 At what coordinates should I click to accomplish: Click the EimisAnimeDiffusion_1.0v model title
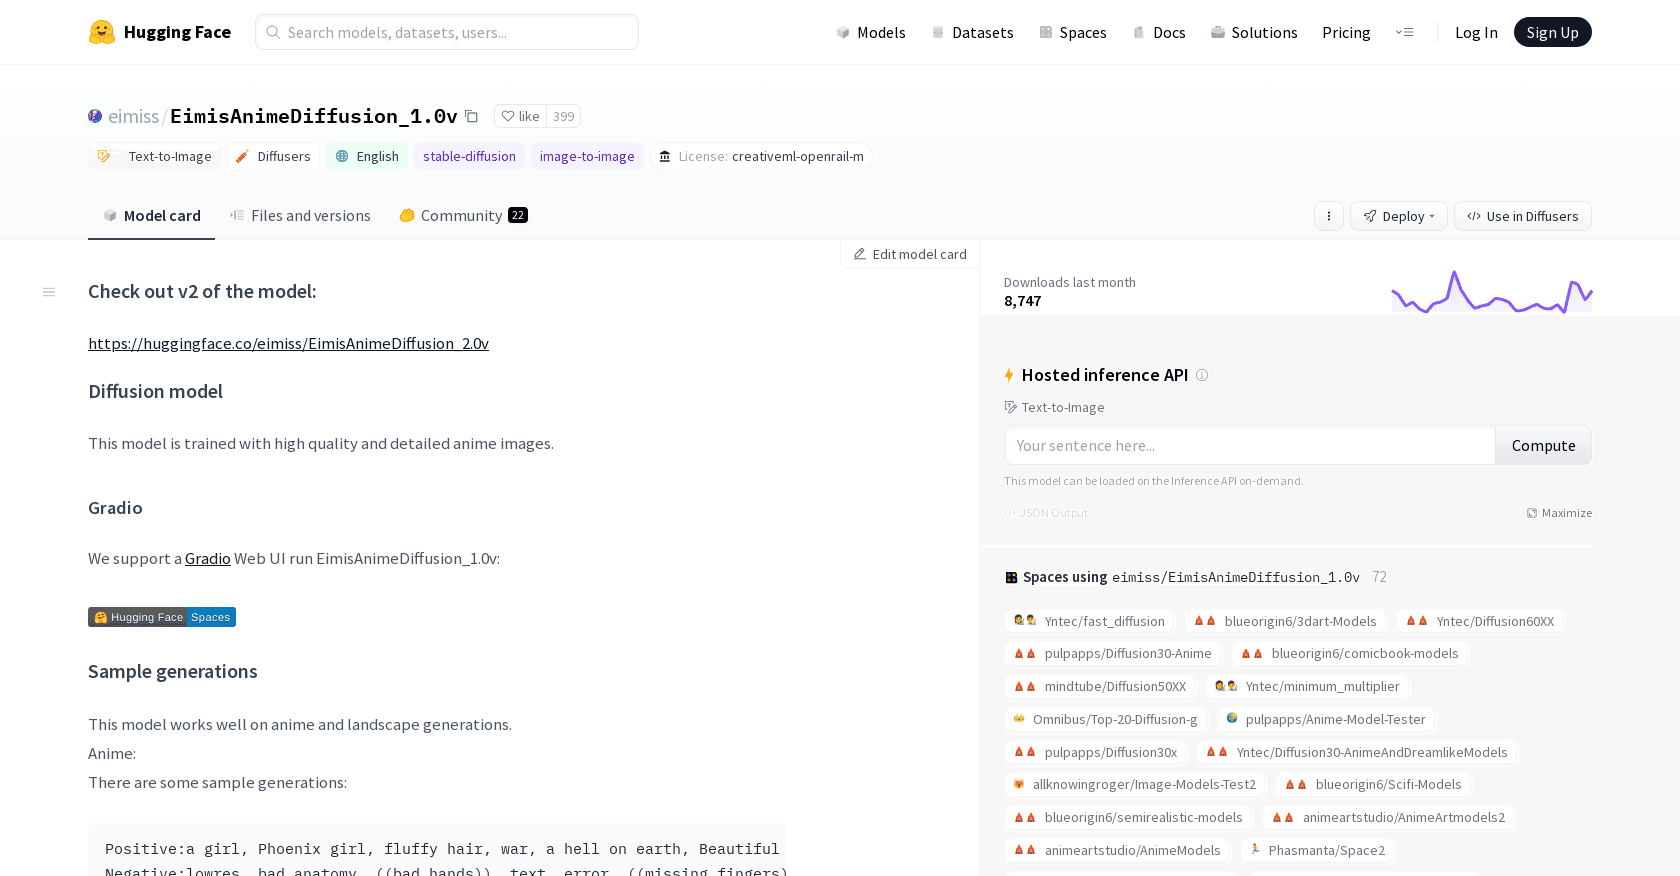coord(314,116)
